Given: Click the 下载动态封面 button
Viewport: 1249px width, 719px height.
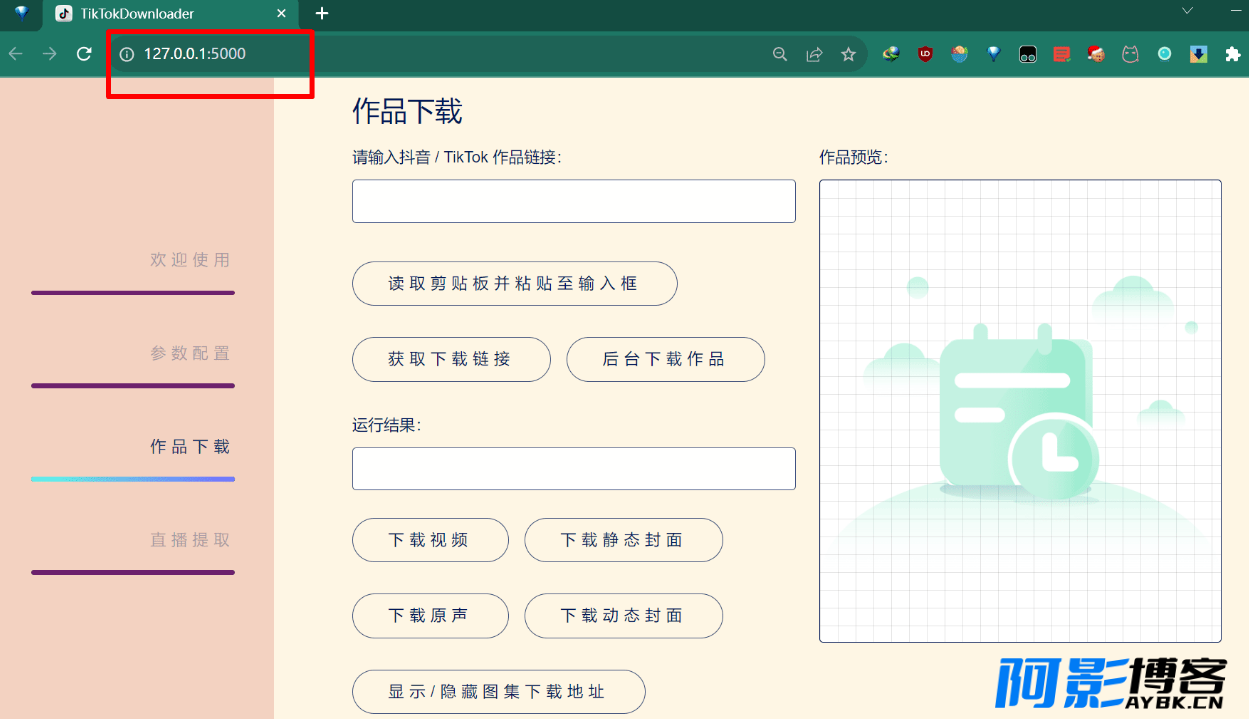Looking at the screenshot, I should 623,615.
